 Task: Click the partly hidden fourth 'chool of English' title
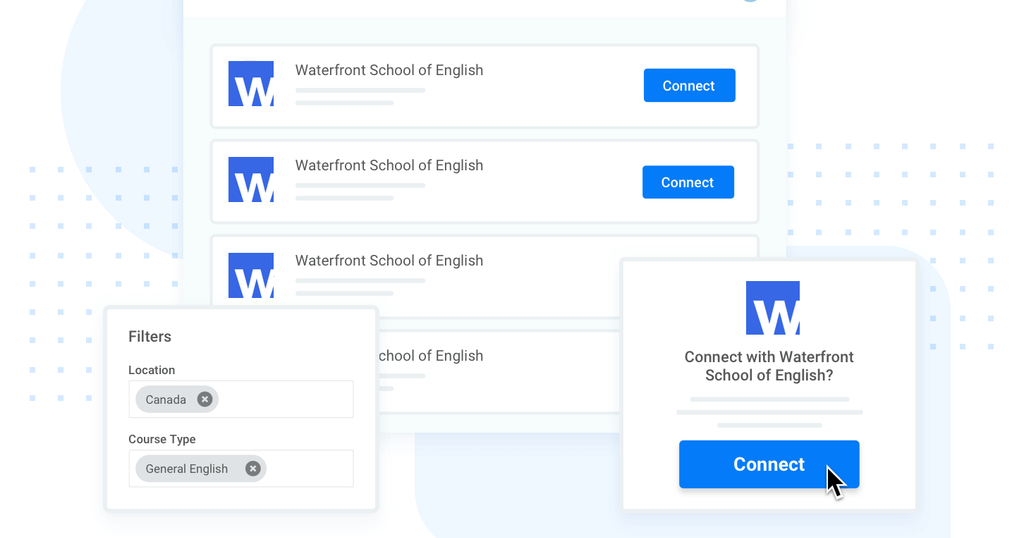click(431, 356)
